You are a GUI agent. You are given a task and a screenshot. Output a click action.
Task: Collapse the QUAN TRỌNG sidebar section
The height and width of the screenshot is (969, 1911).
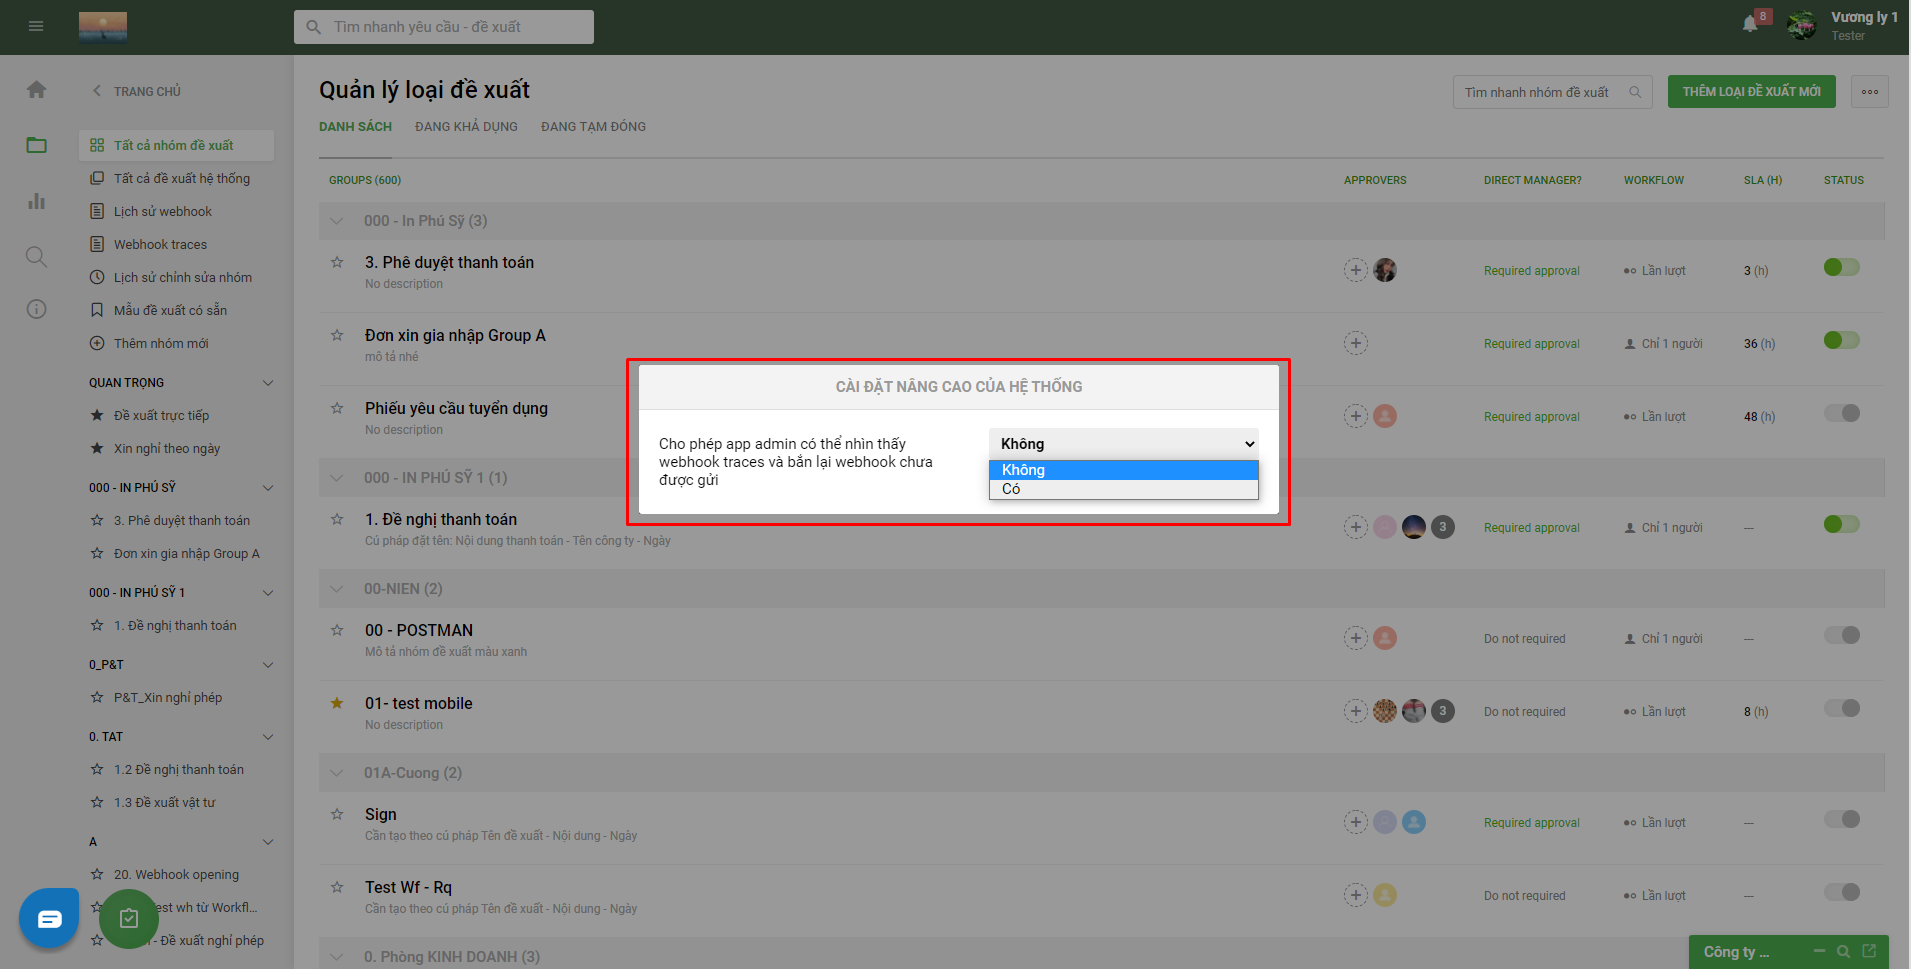(268, 383)
